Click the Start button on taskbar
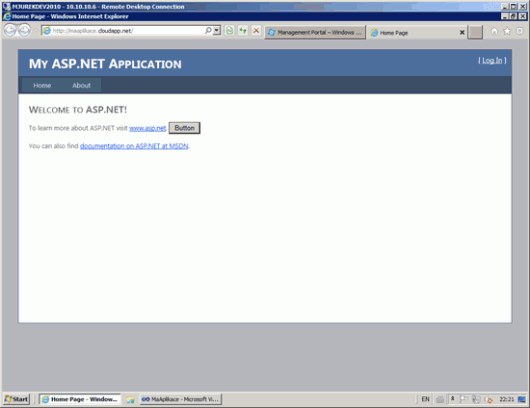This screenshot has height=408, width=530. point(17,399)
